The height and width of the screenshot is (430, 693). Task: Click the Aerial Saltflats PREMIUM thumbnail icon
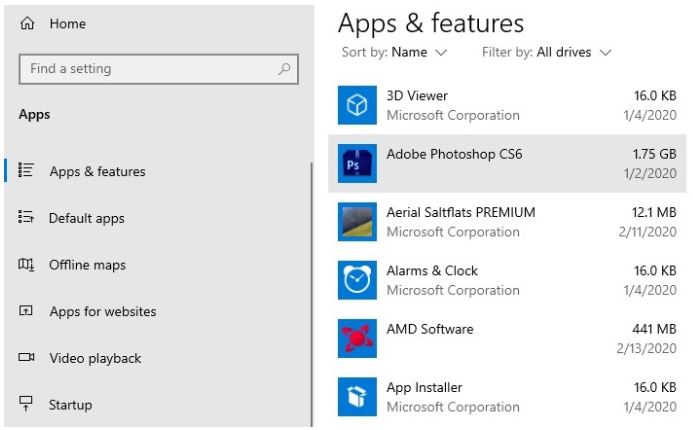coord(357,222)
